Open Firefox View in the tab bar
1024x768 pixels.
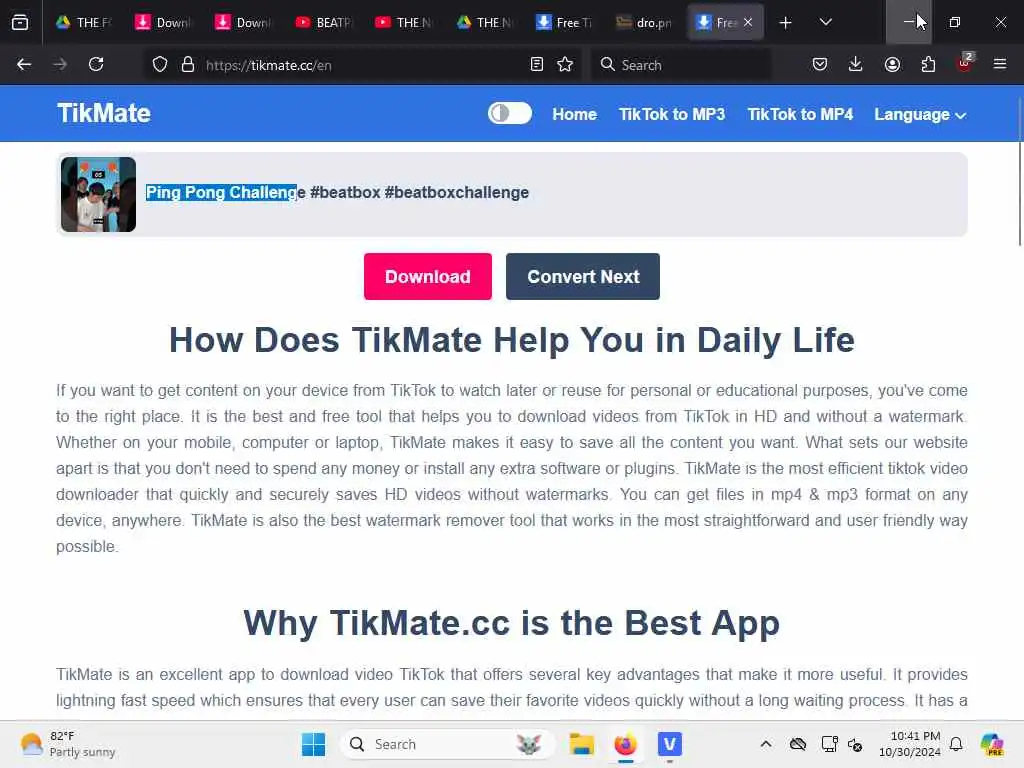[20, 23]
